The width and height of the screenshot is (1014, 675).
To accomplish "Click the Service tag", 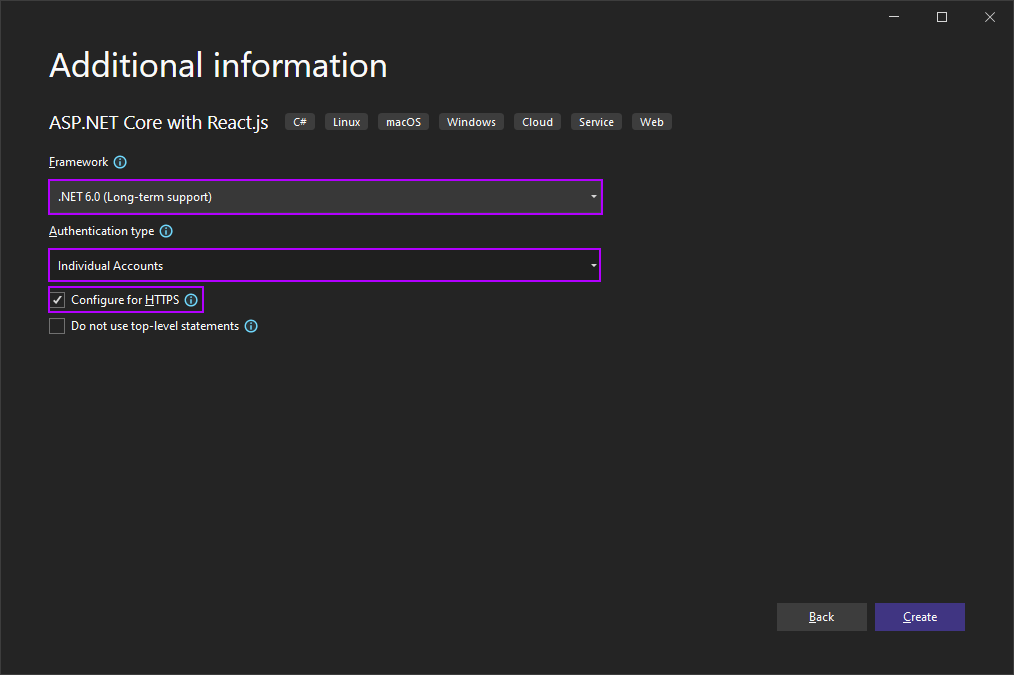I will (x=596, y=122).
